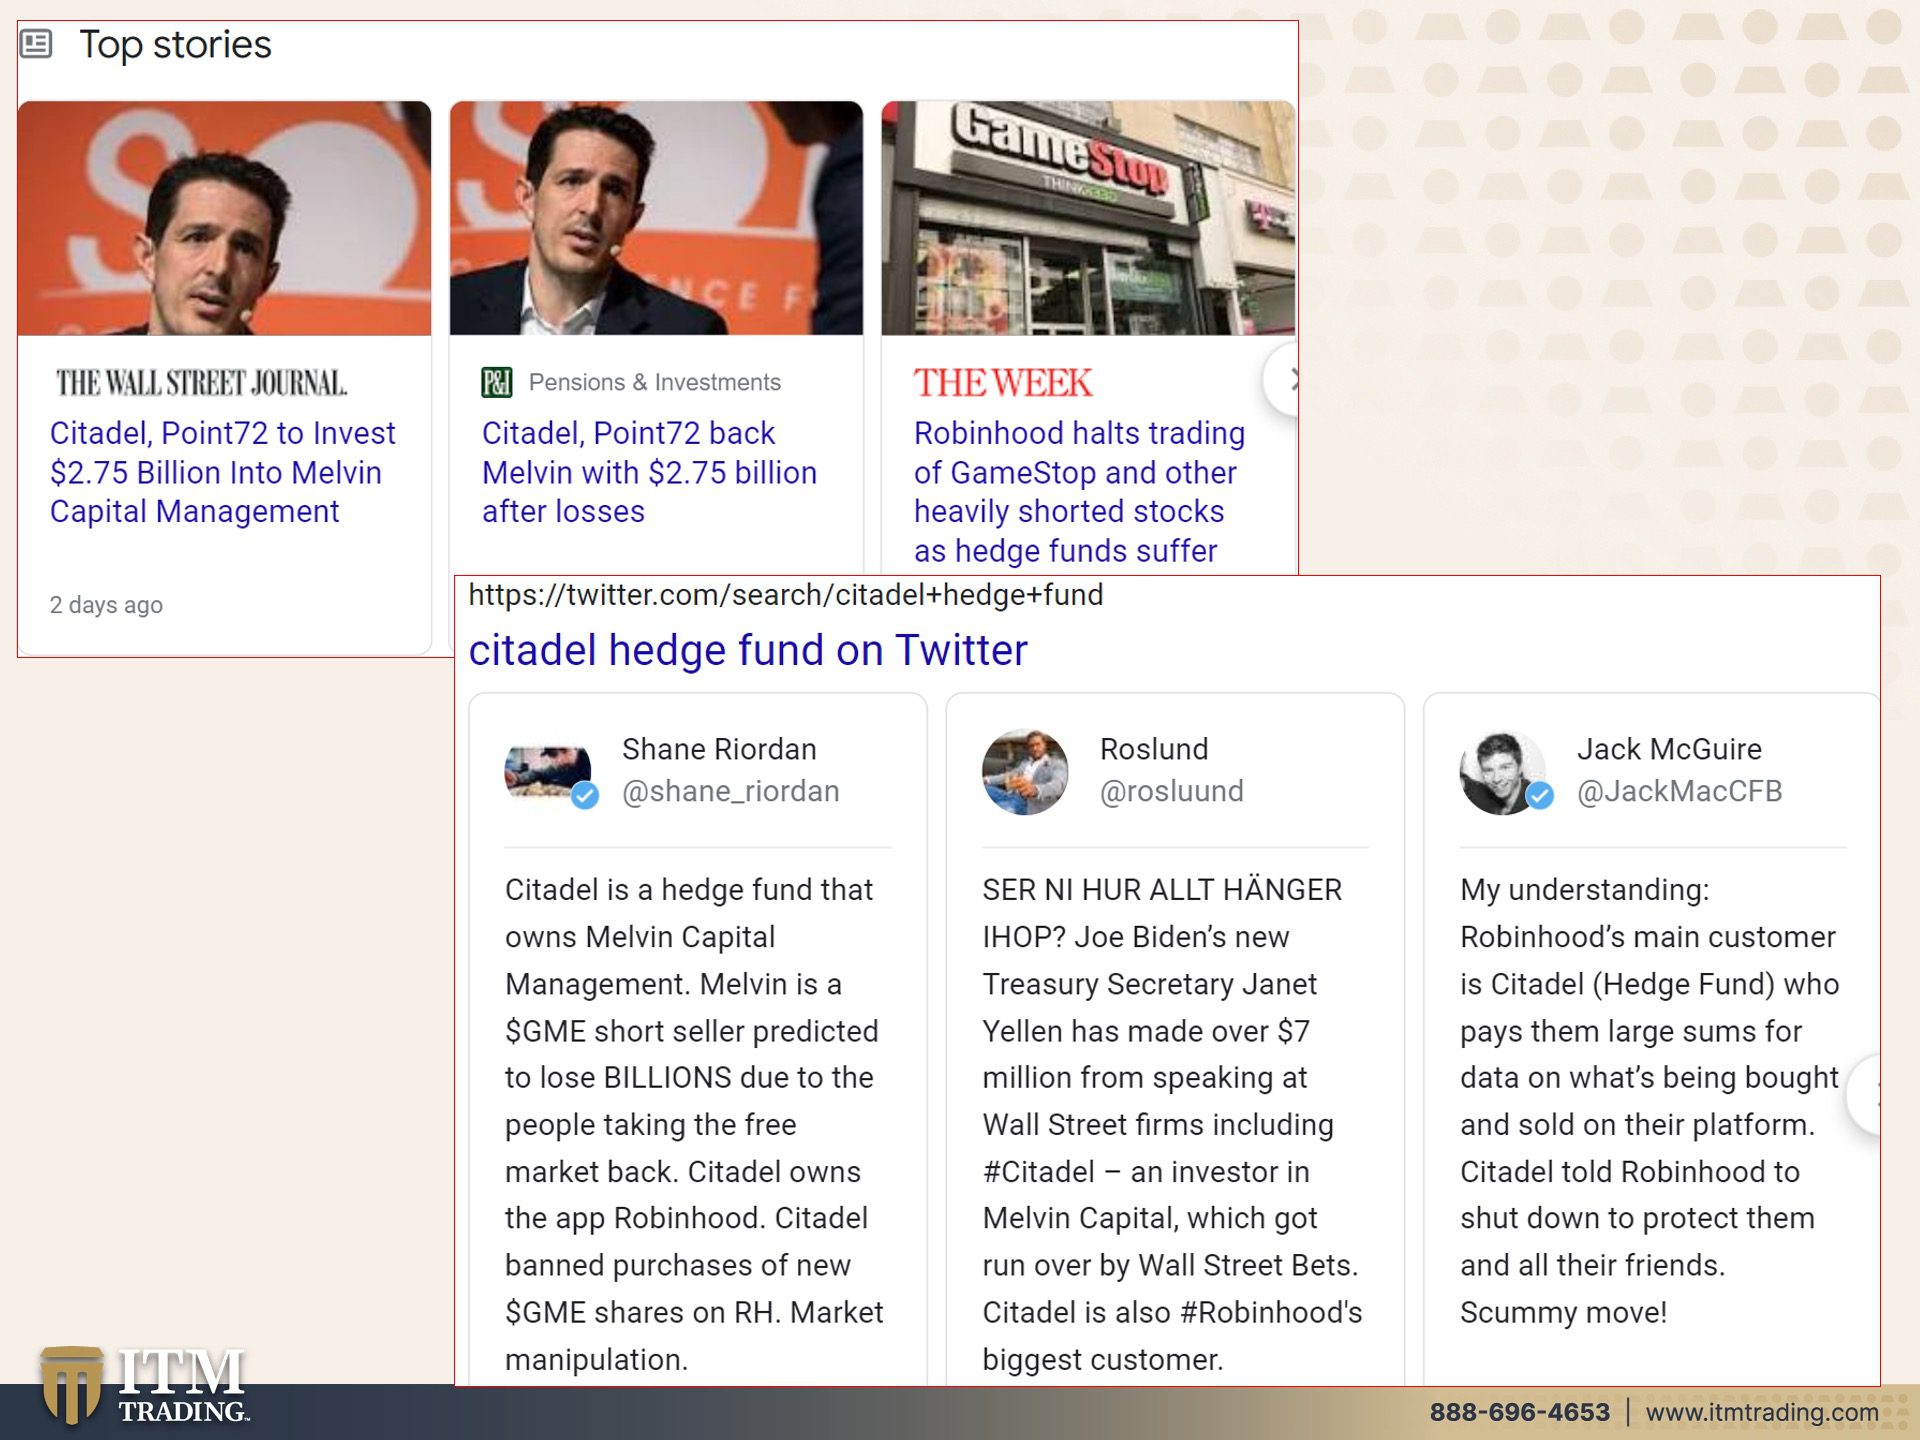Open Jack McGuire display name
Image resolution: width=1920 pixels, height=1440 pixels.
coord(1669,749)
